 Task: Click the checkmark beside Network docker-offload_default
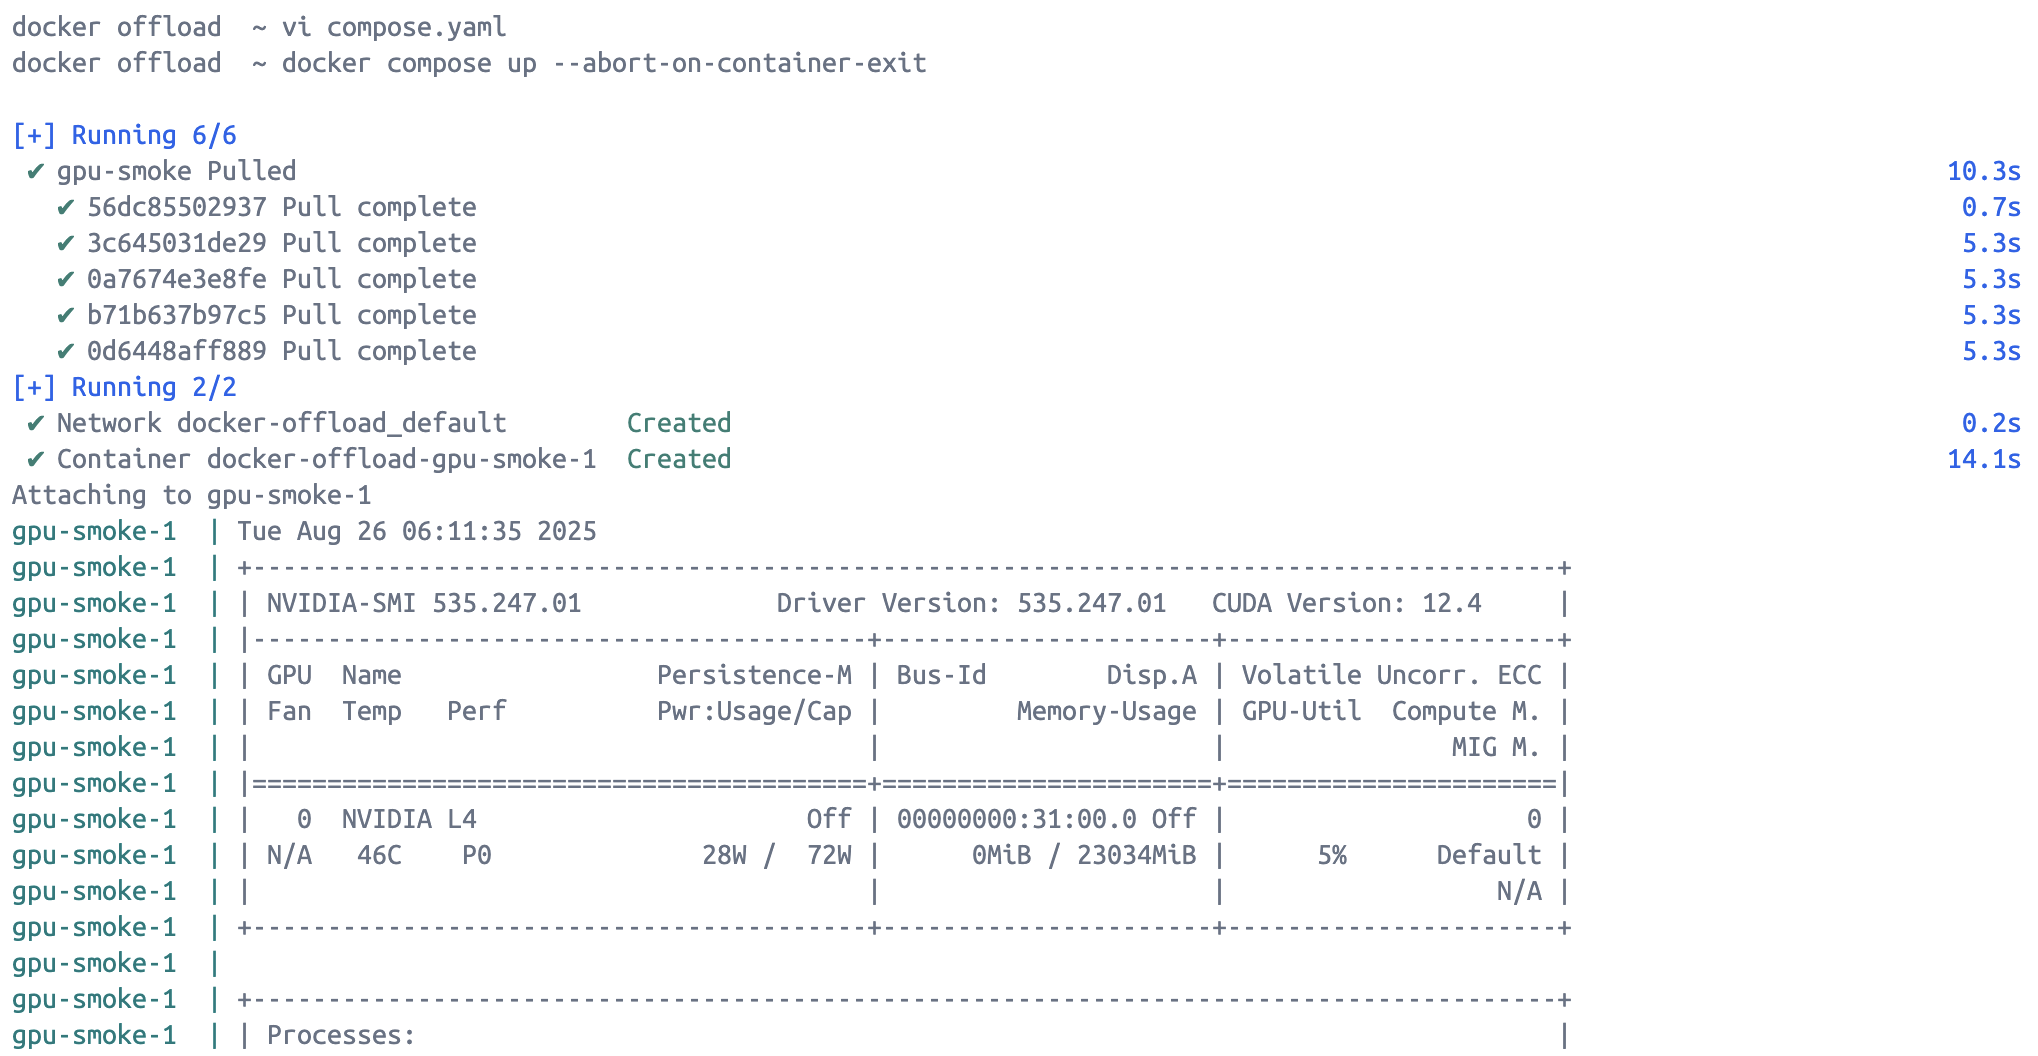[35, 423]
